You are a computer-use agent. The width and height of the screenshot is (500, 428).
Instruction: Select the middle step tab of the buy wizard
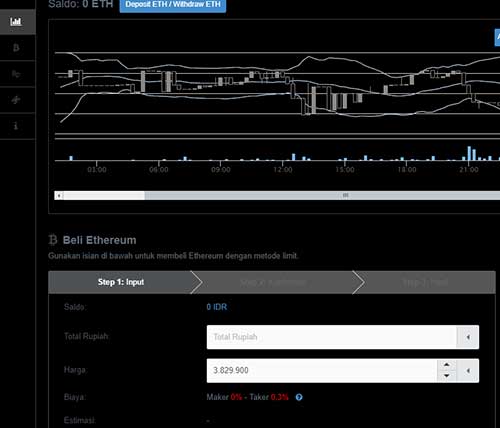[273, 282]
